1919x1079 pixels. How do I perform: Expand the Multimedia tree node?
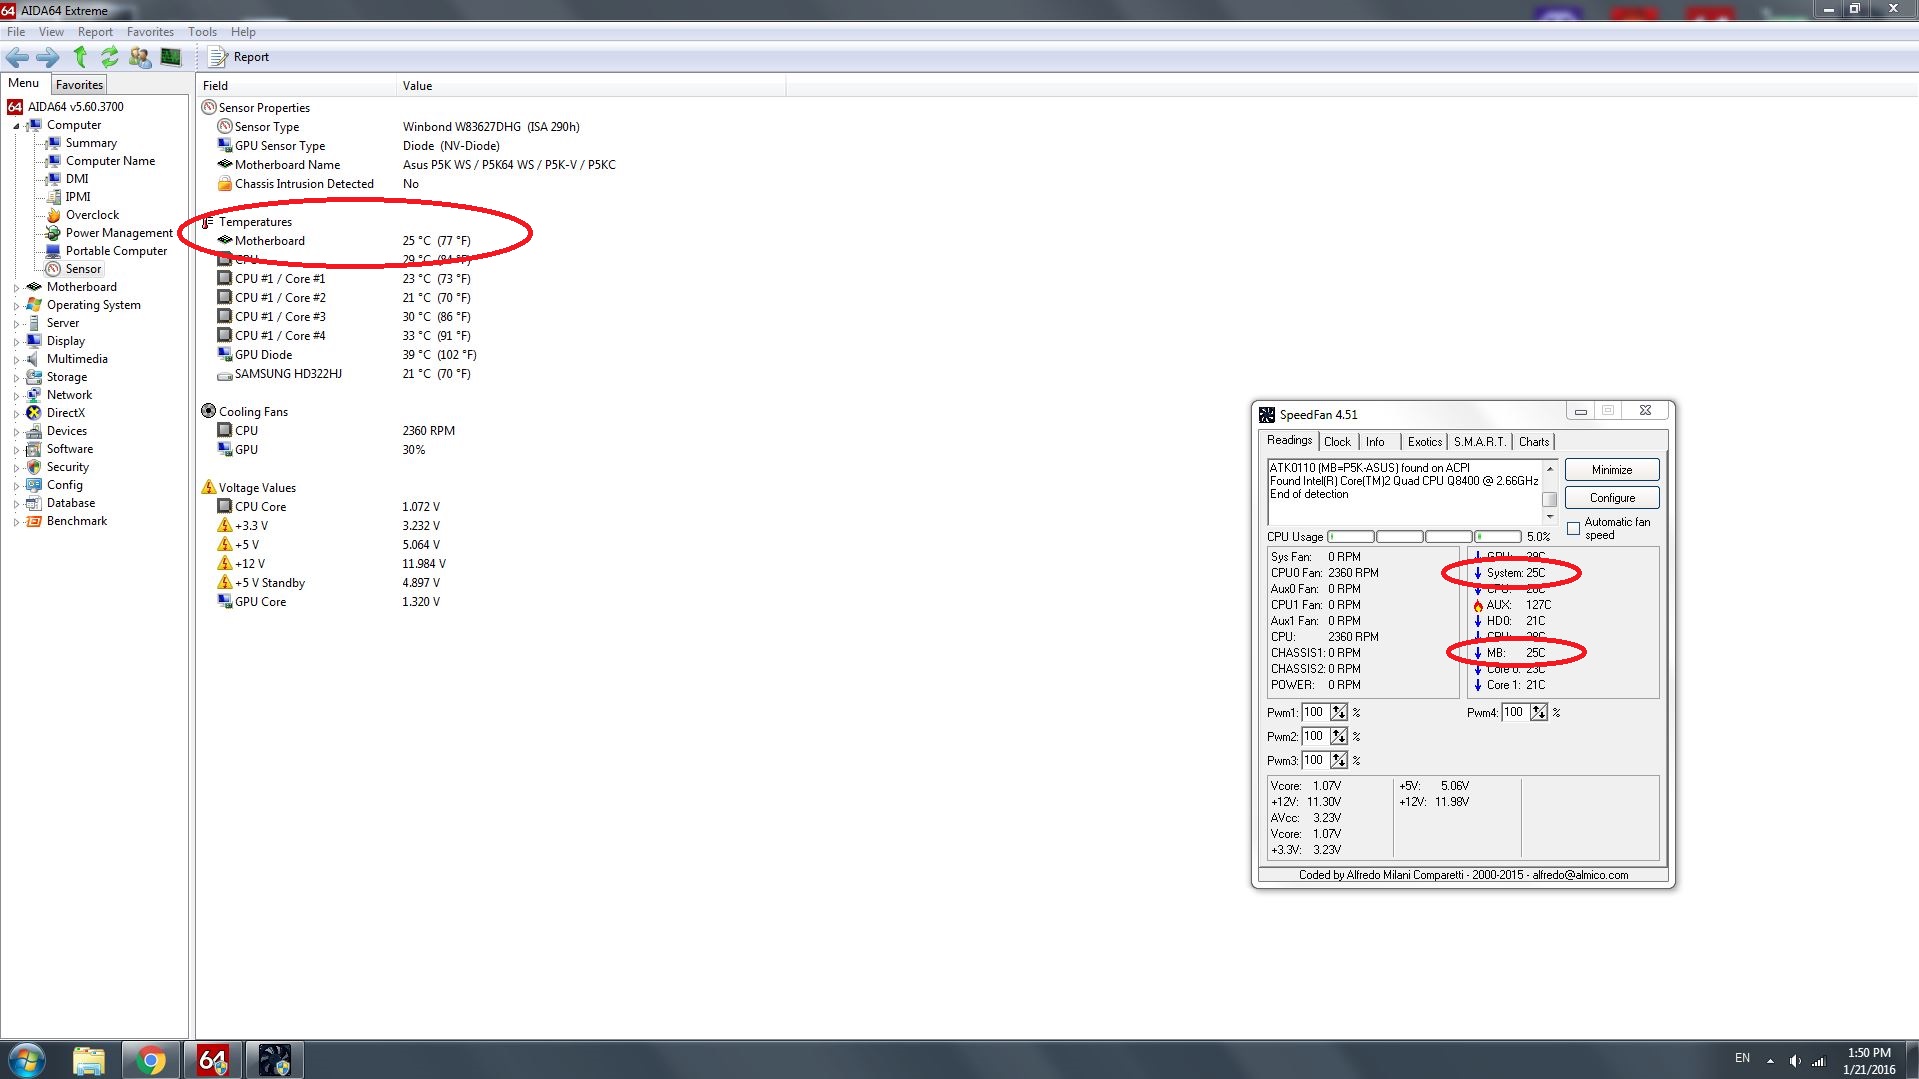[16, 360]
